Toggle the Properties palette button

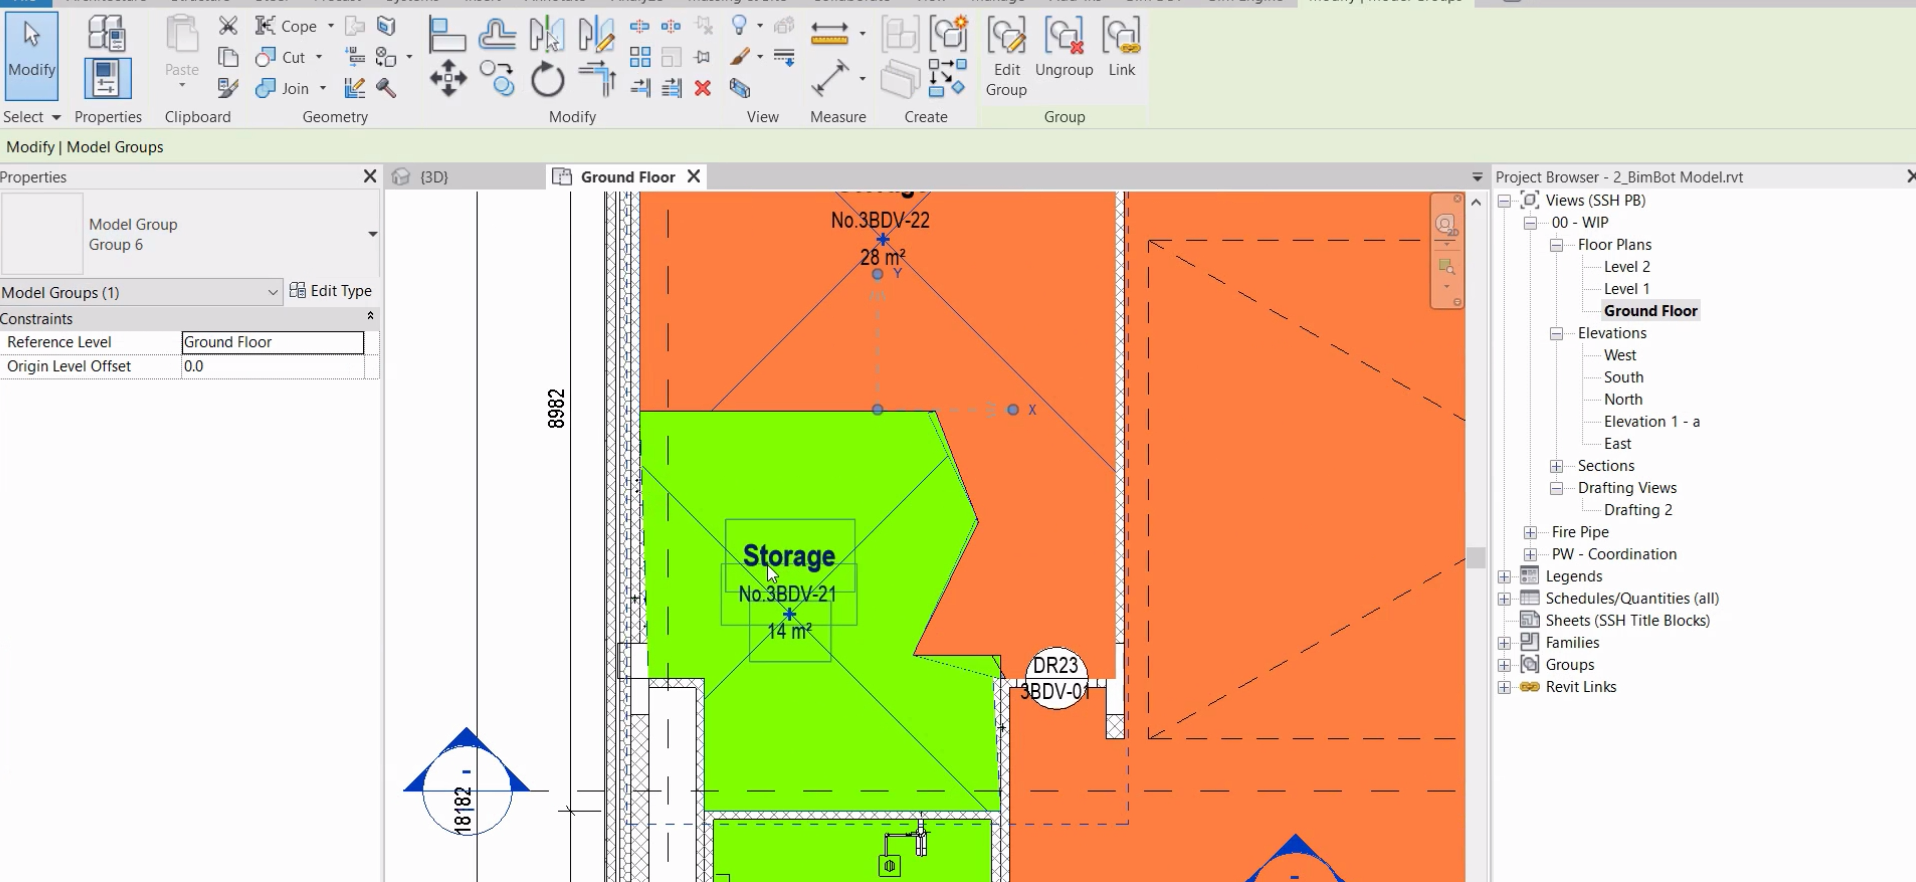click(x=107, y=79)
